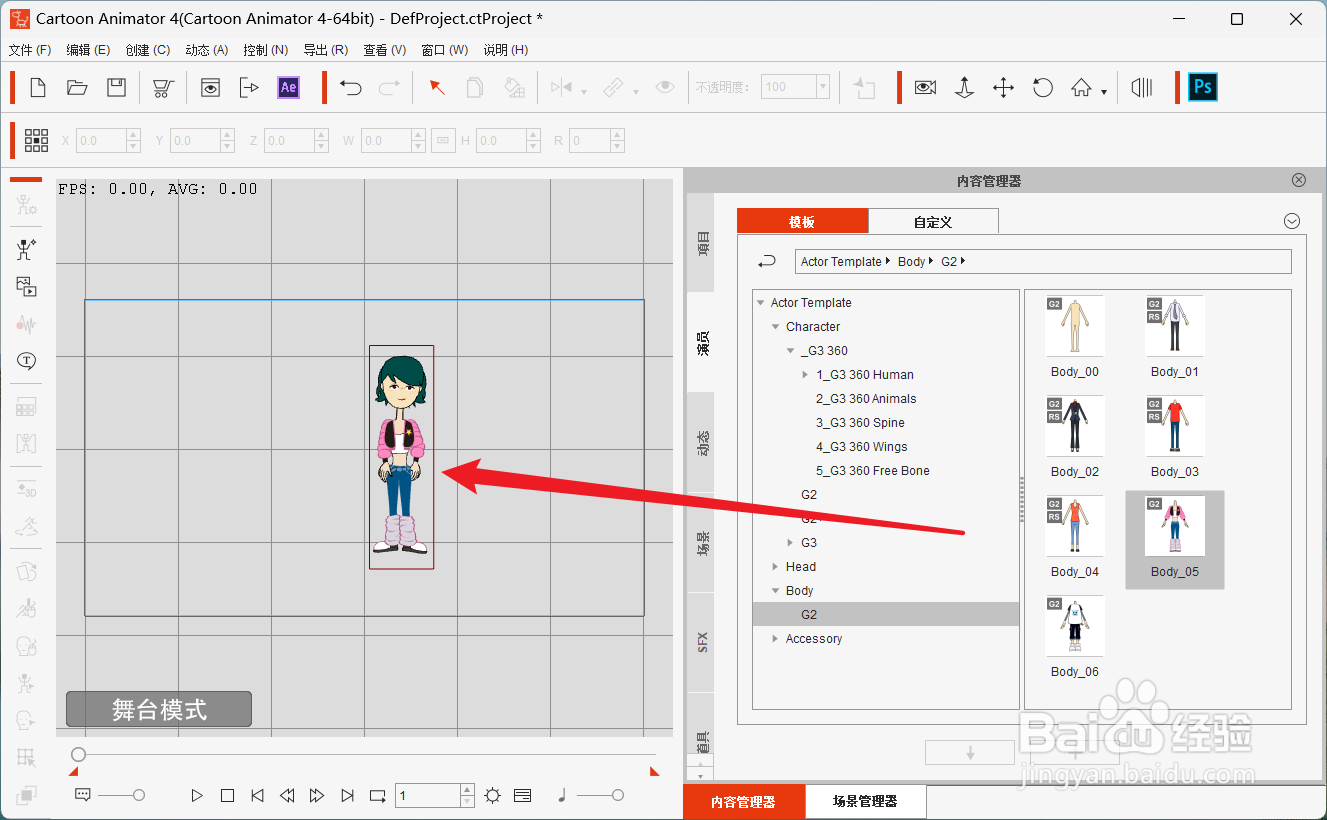
Task: Open the 文件 (F) menu
Action: 30,50
